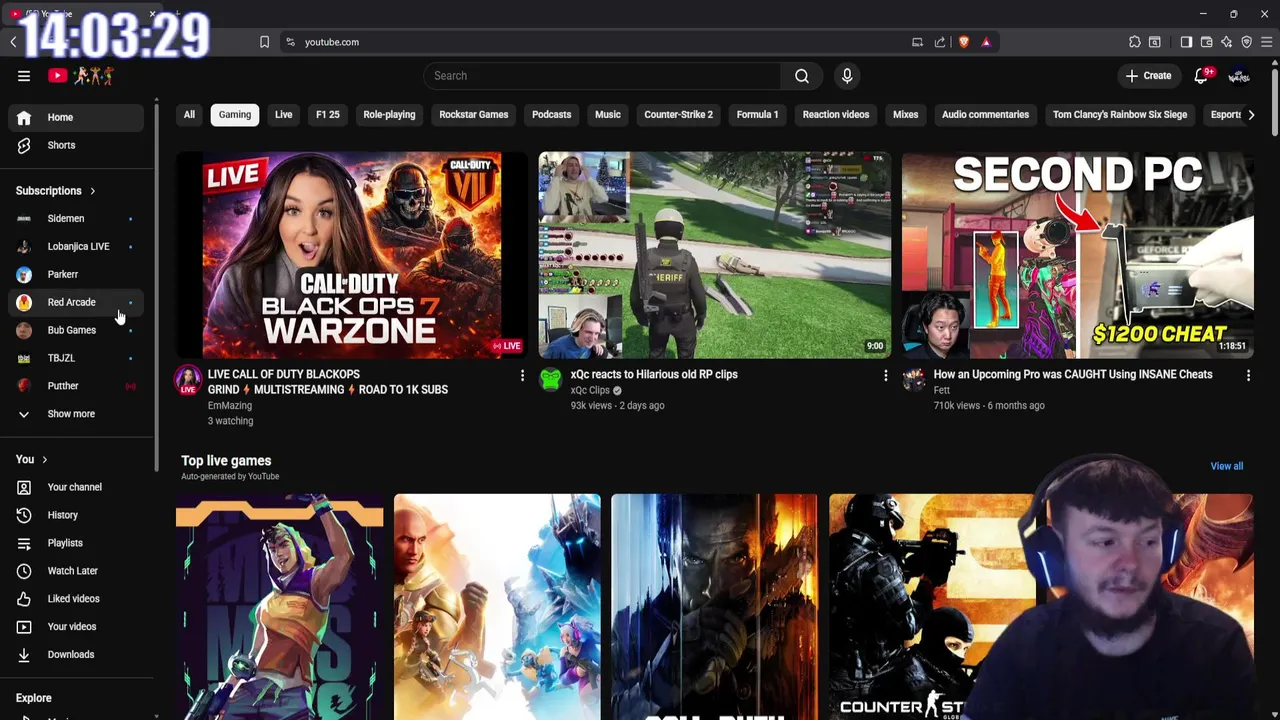The height and width of the screenshot is (720, 1280).
Task: Open Putther subscription channel
Action: (76, 386)
